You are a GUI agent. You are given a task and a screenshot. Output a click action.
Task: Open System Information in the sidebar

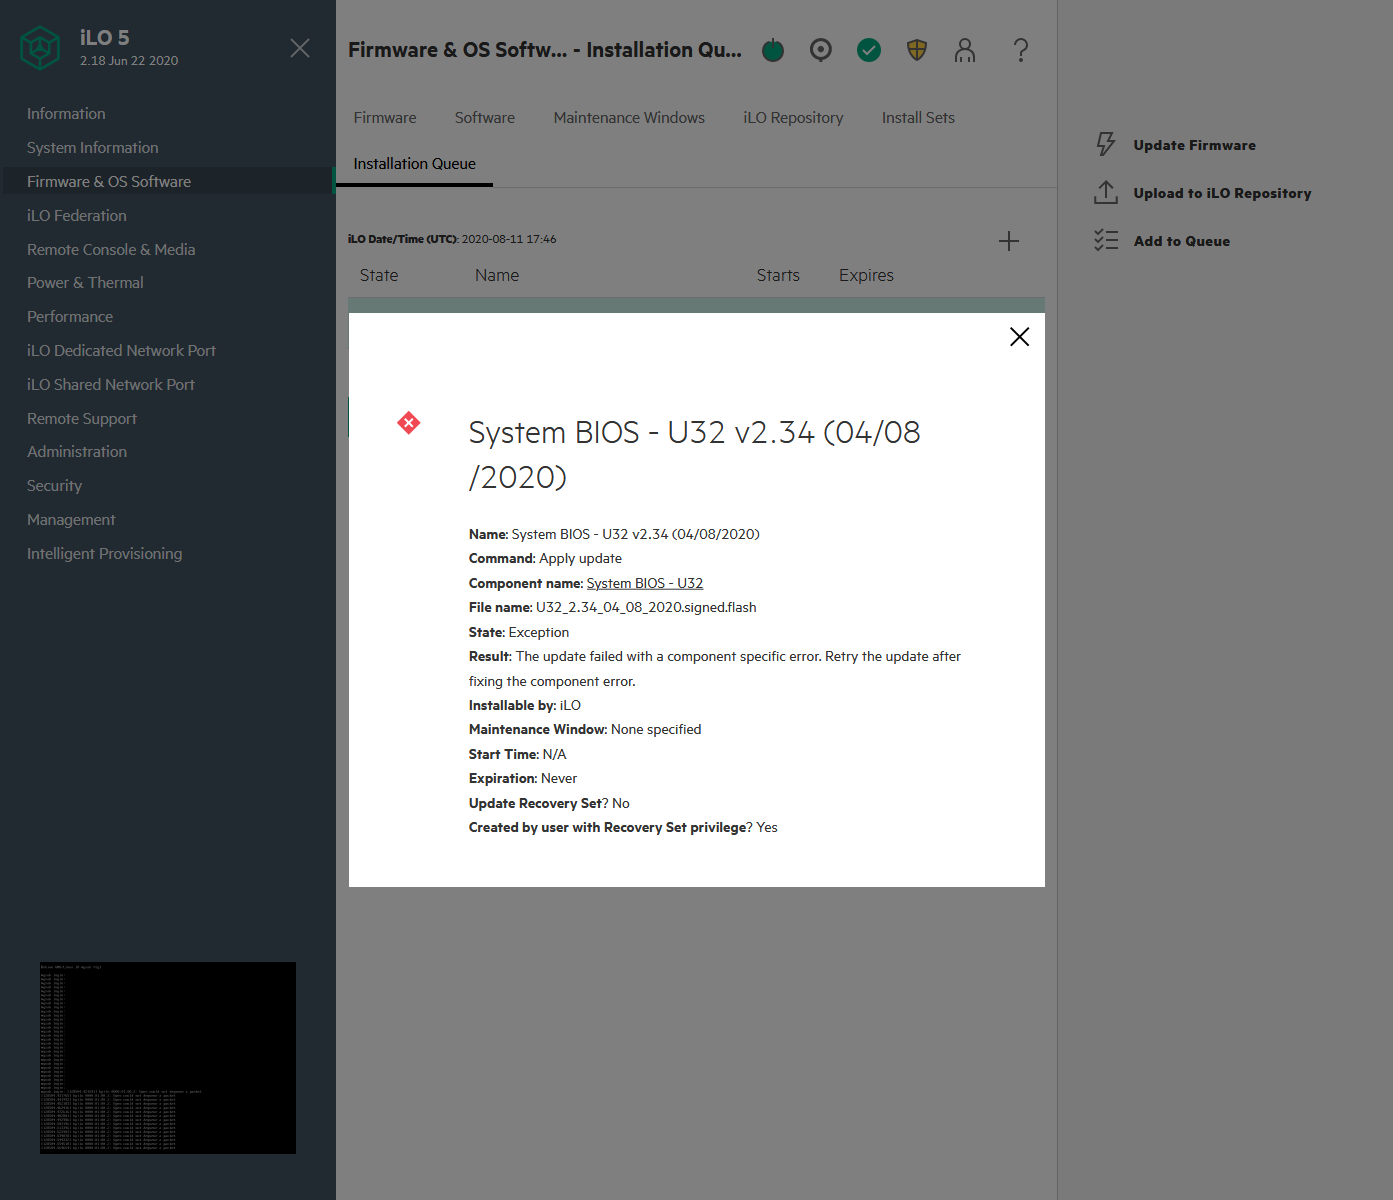click(92, 148)
